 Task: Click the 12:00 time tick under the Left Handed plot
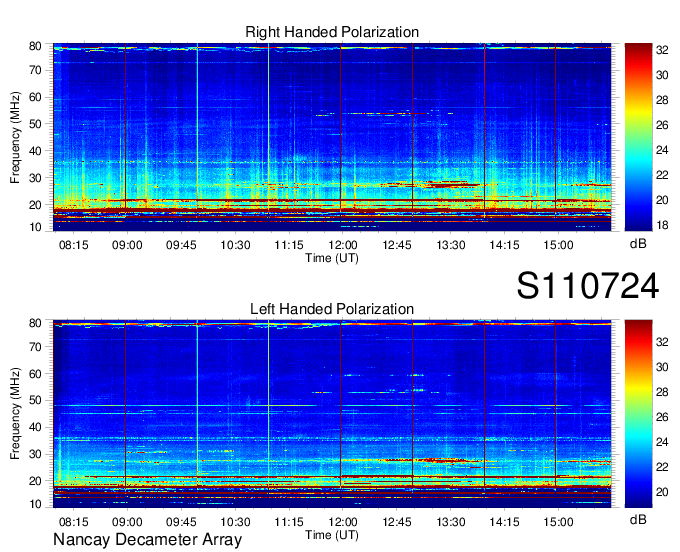tap(343, 522)
